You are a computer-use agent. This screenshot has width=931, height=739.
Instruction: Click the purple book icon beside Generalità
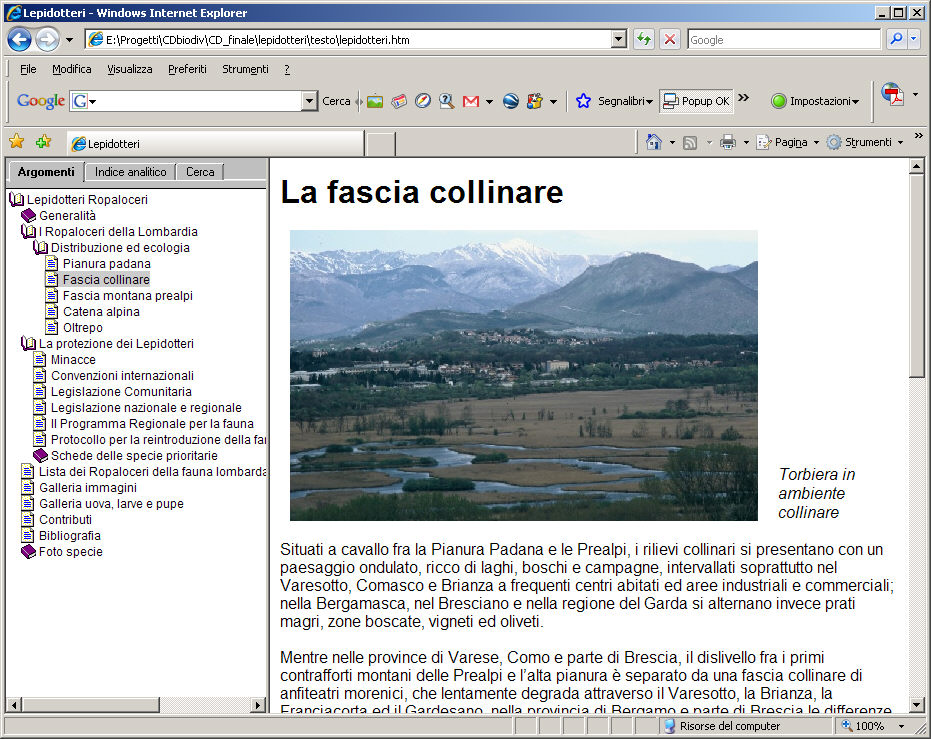click(28, 215)
